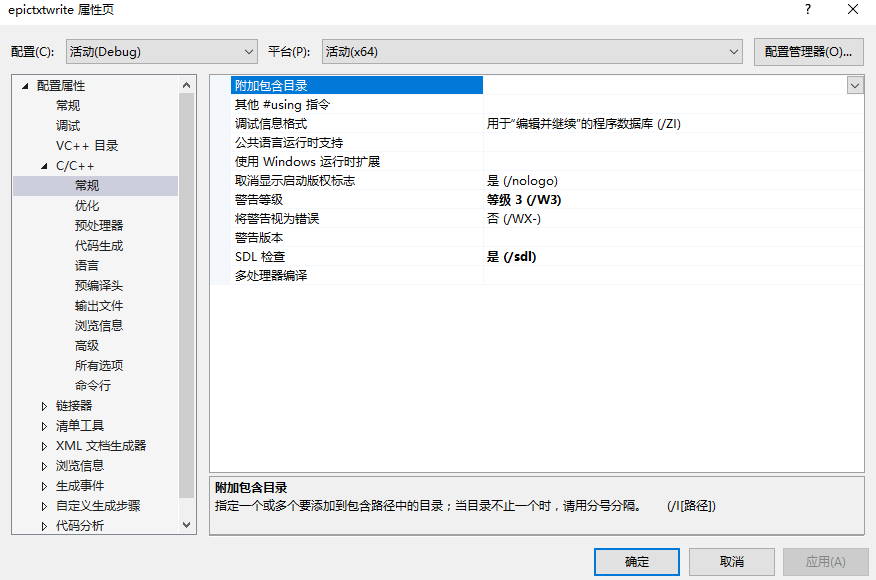Screen dimensions: 876x580
Task: Click the 确定 button
Action: pyautogui.click(x=636, y=561)
